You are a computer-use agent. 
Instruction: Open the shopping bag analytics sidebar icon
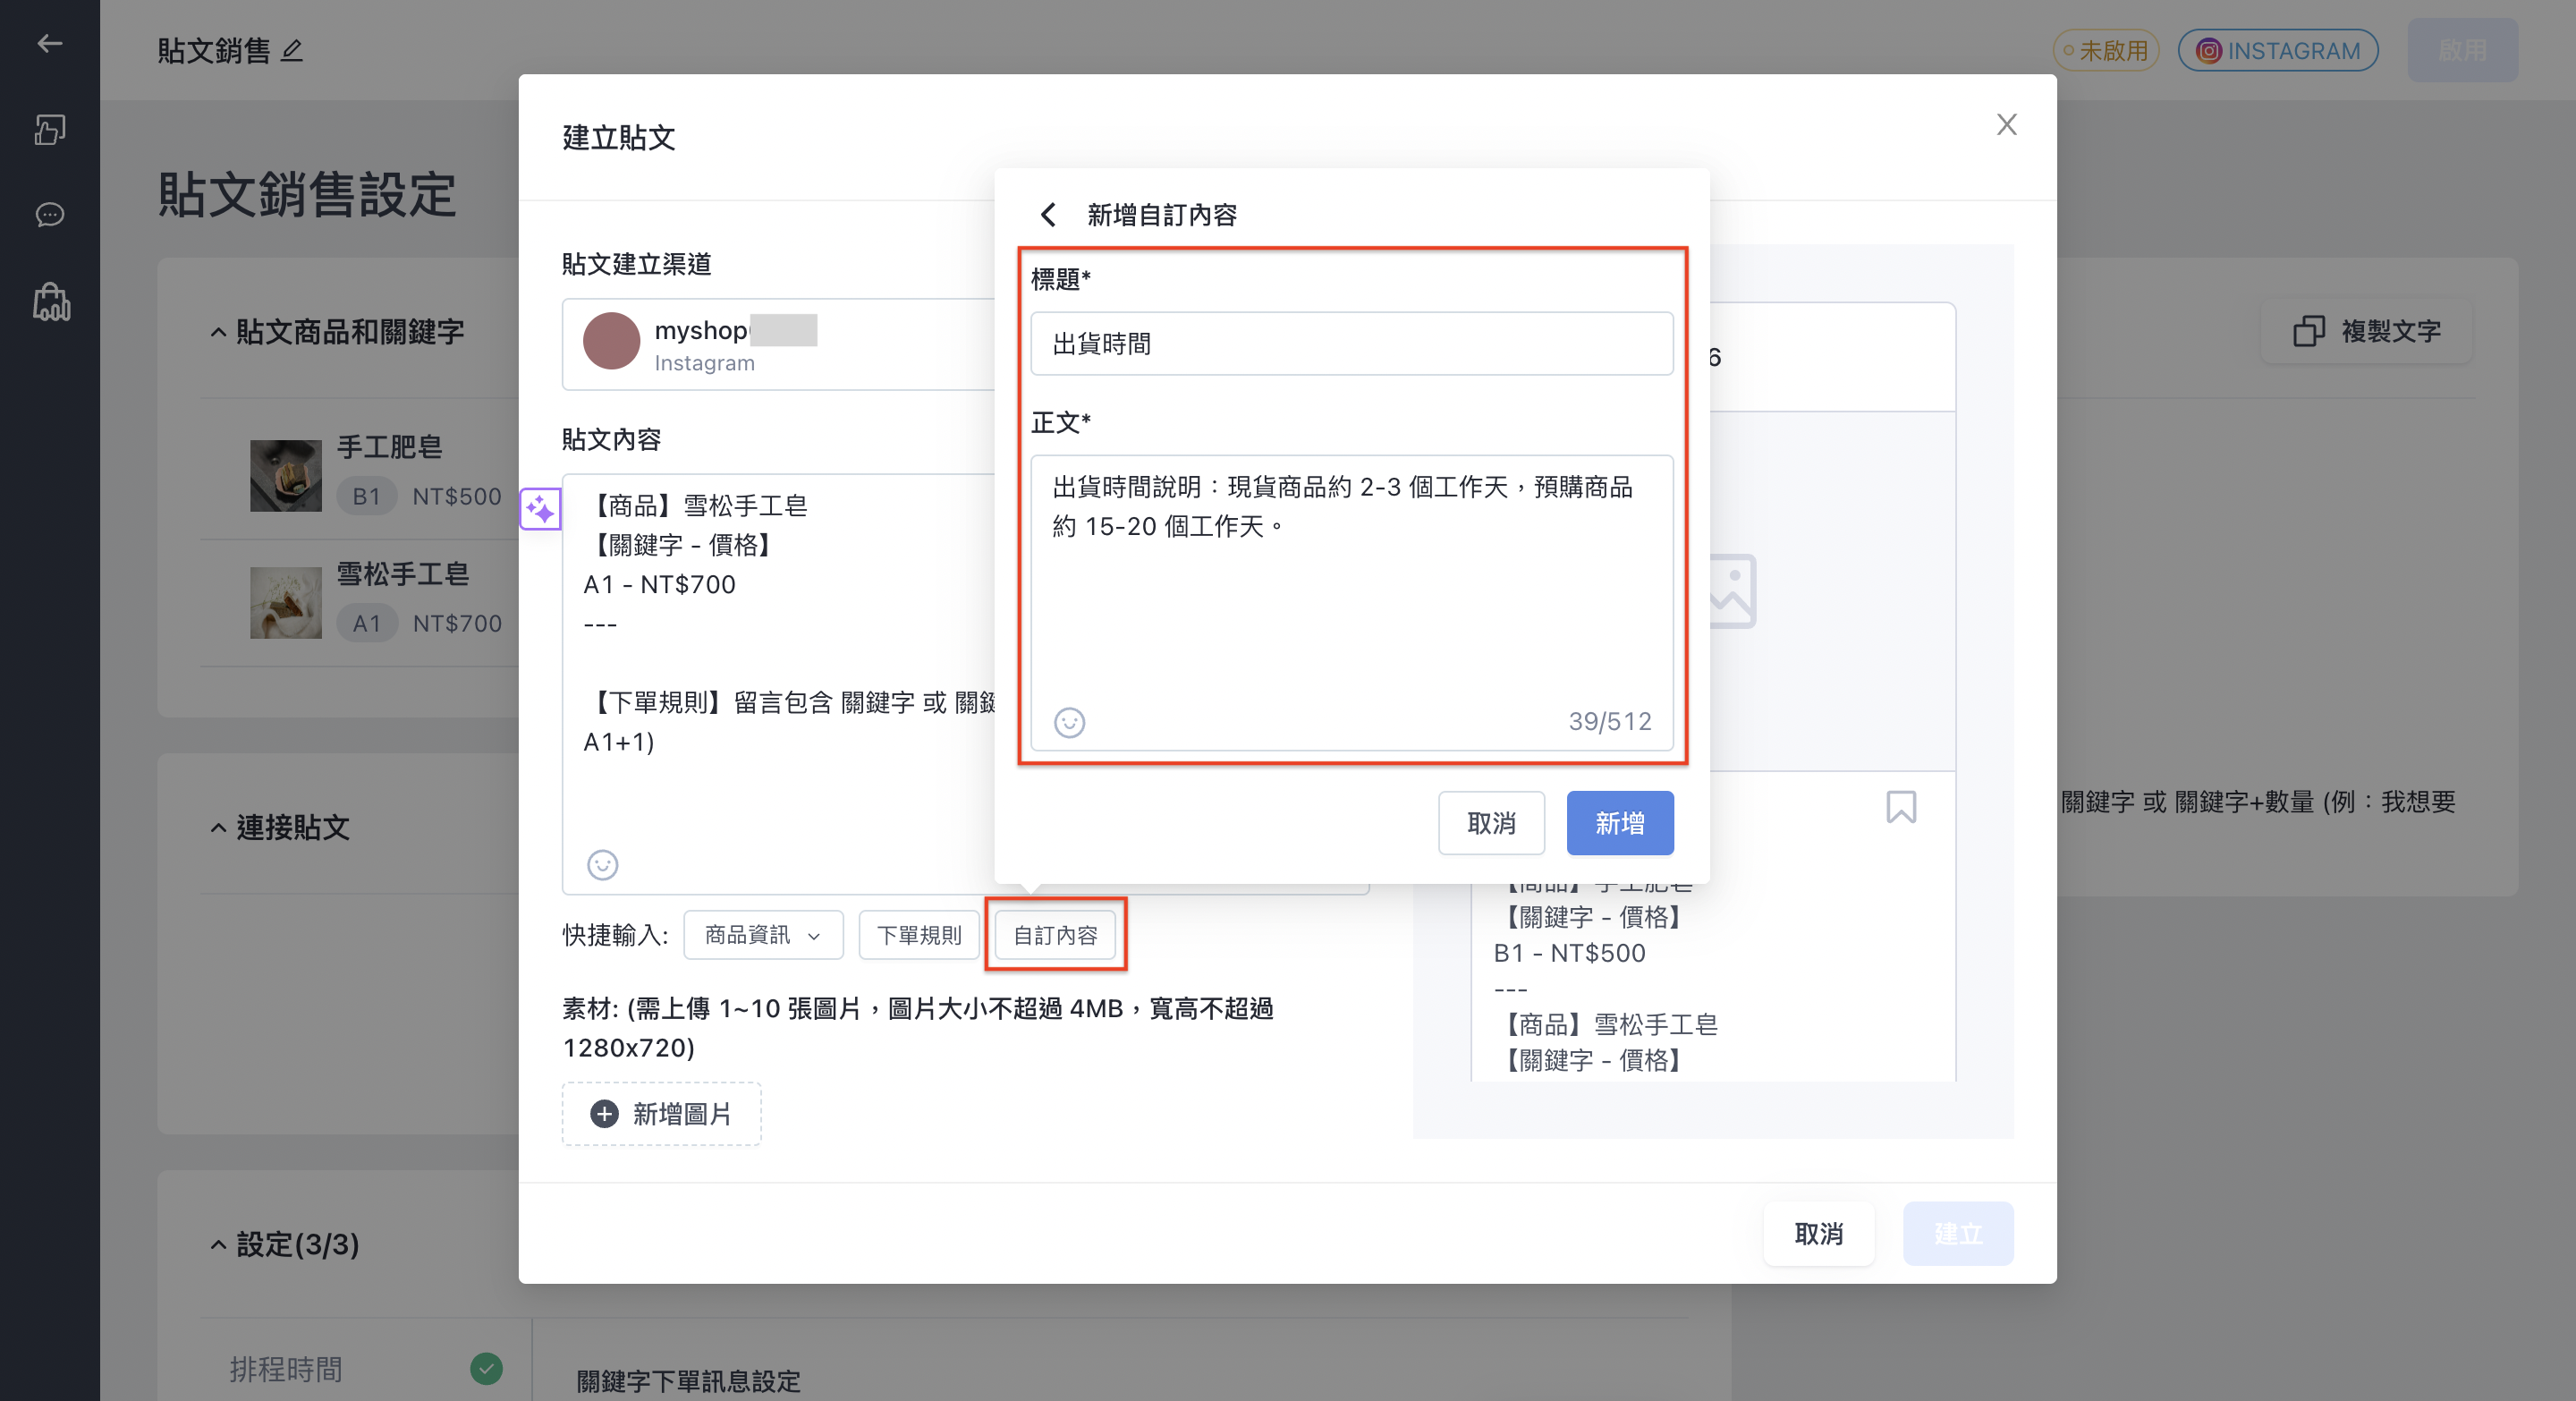click(51, 301)
